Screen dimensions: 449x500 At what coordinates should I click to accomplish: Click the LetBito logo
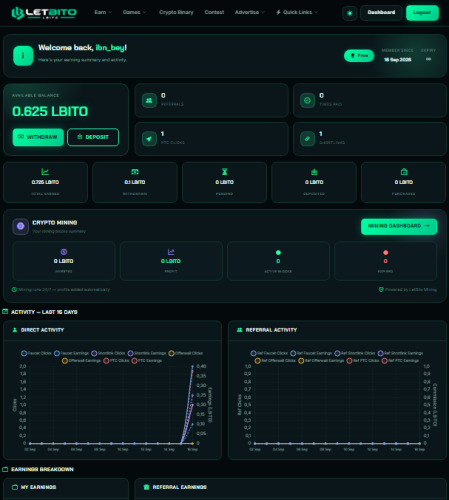point(44,13)
